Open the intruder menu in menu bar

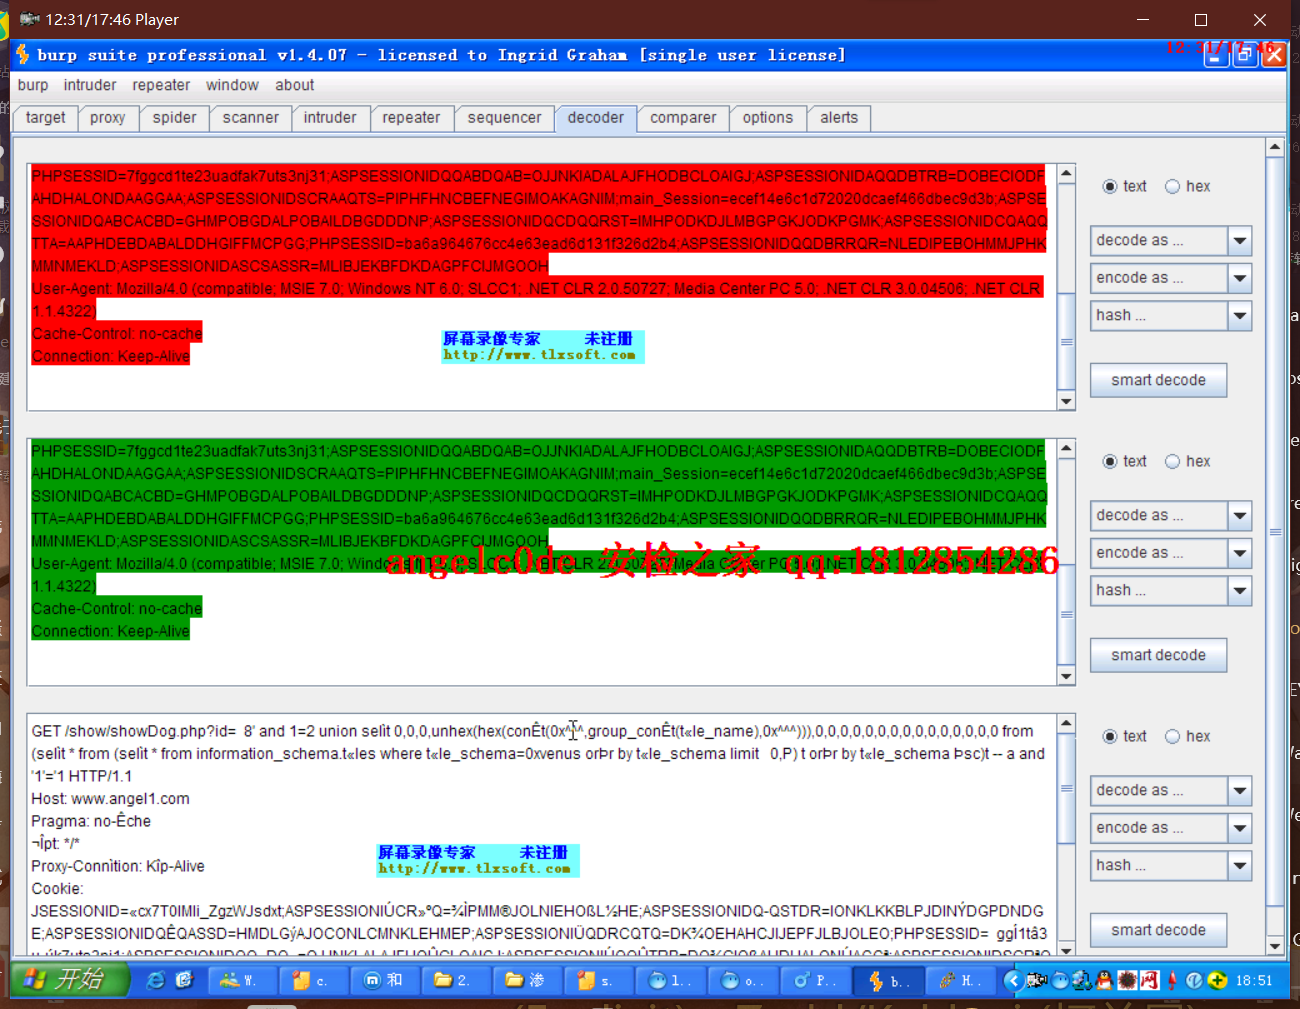(90, 85)
